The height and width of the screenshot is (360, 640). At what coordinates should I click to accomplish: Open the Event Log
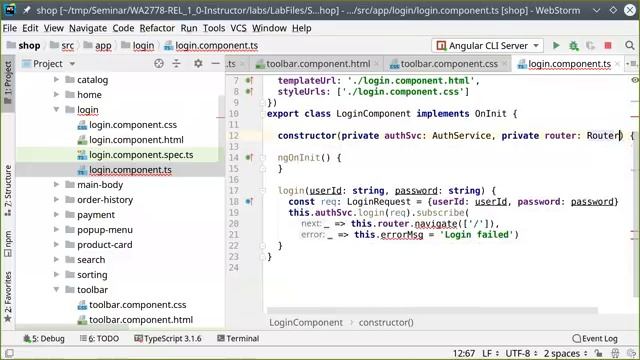595,338
